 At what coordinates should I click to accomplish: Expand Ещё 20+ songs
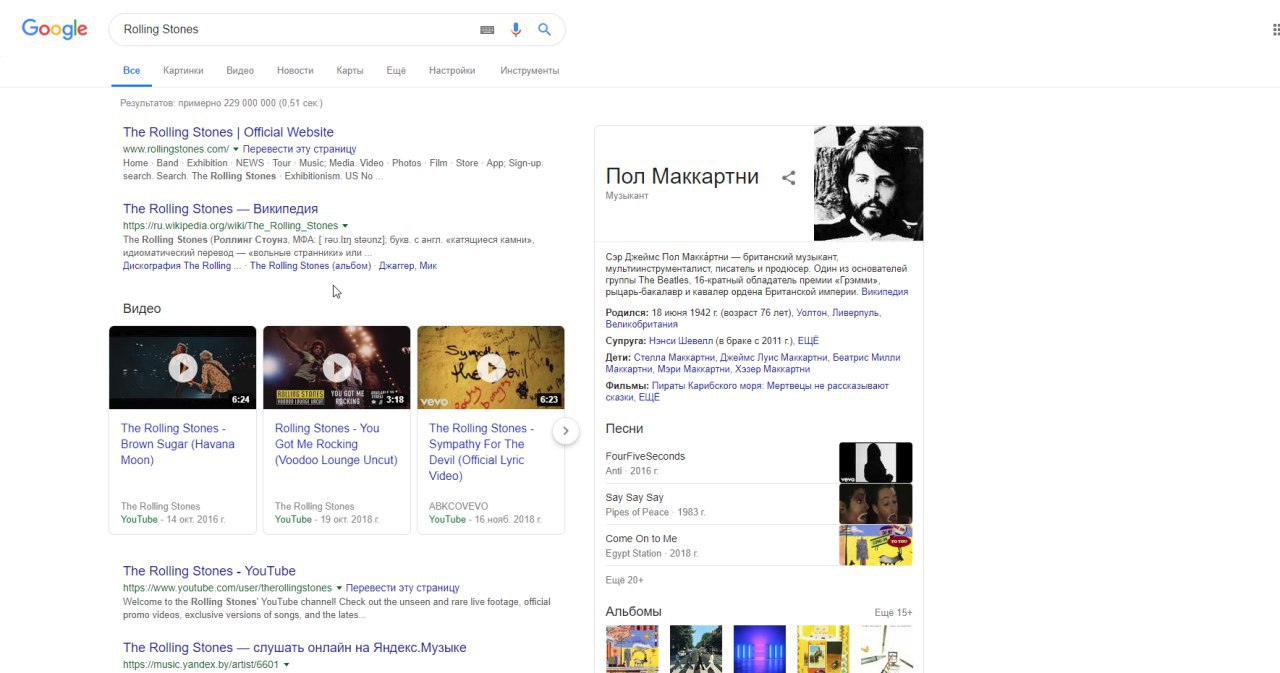624,580
